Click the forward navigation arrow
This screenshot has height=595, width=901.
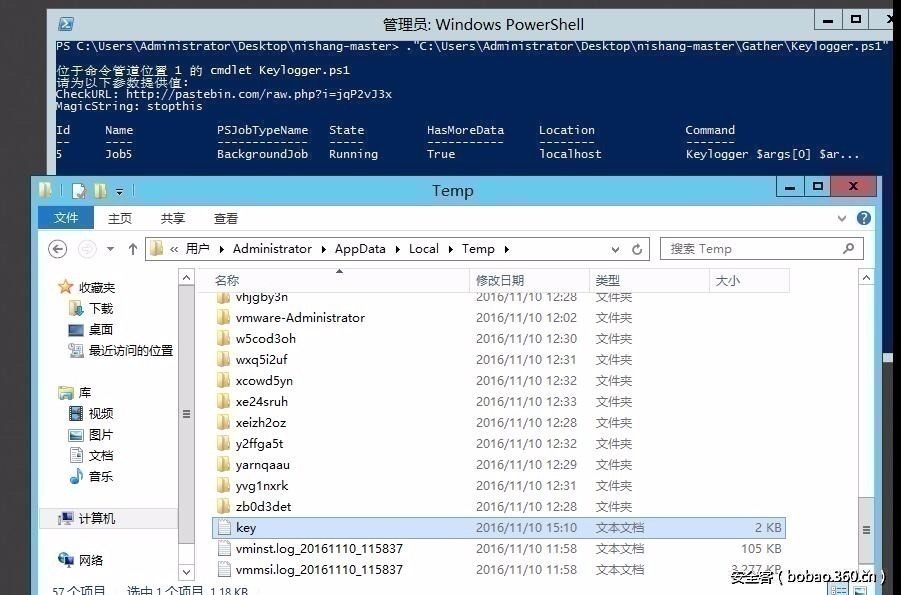click(87, 249)
